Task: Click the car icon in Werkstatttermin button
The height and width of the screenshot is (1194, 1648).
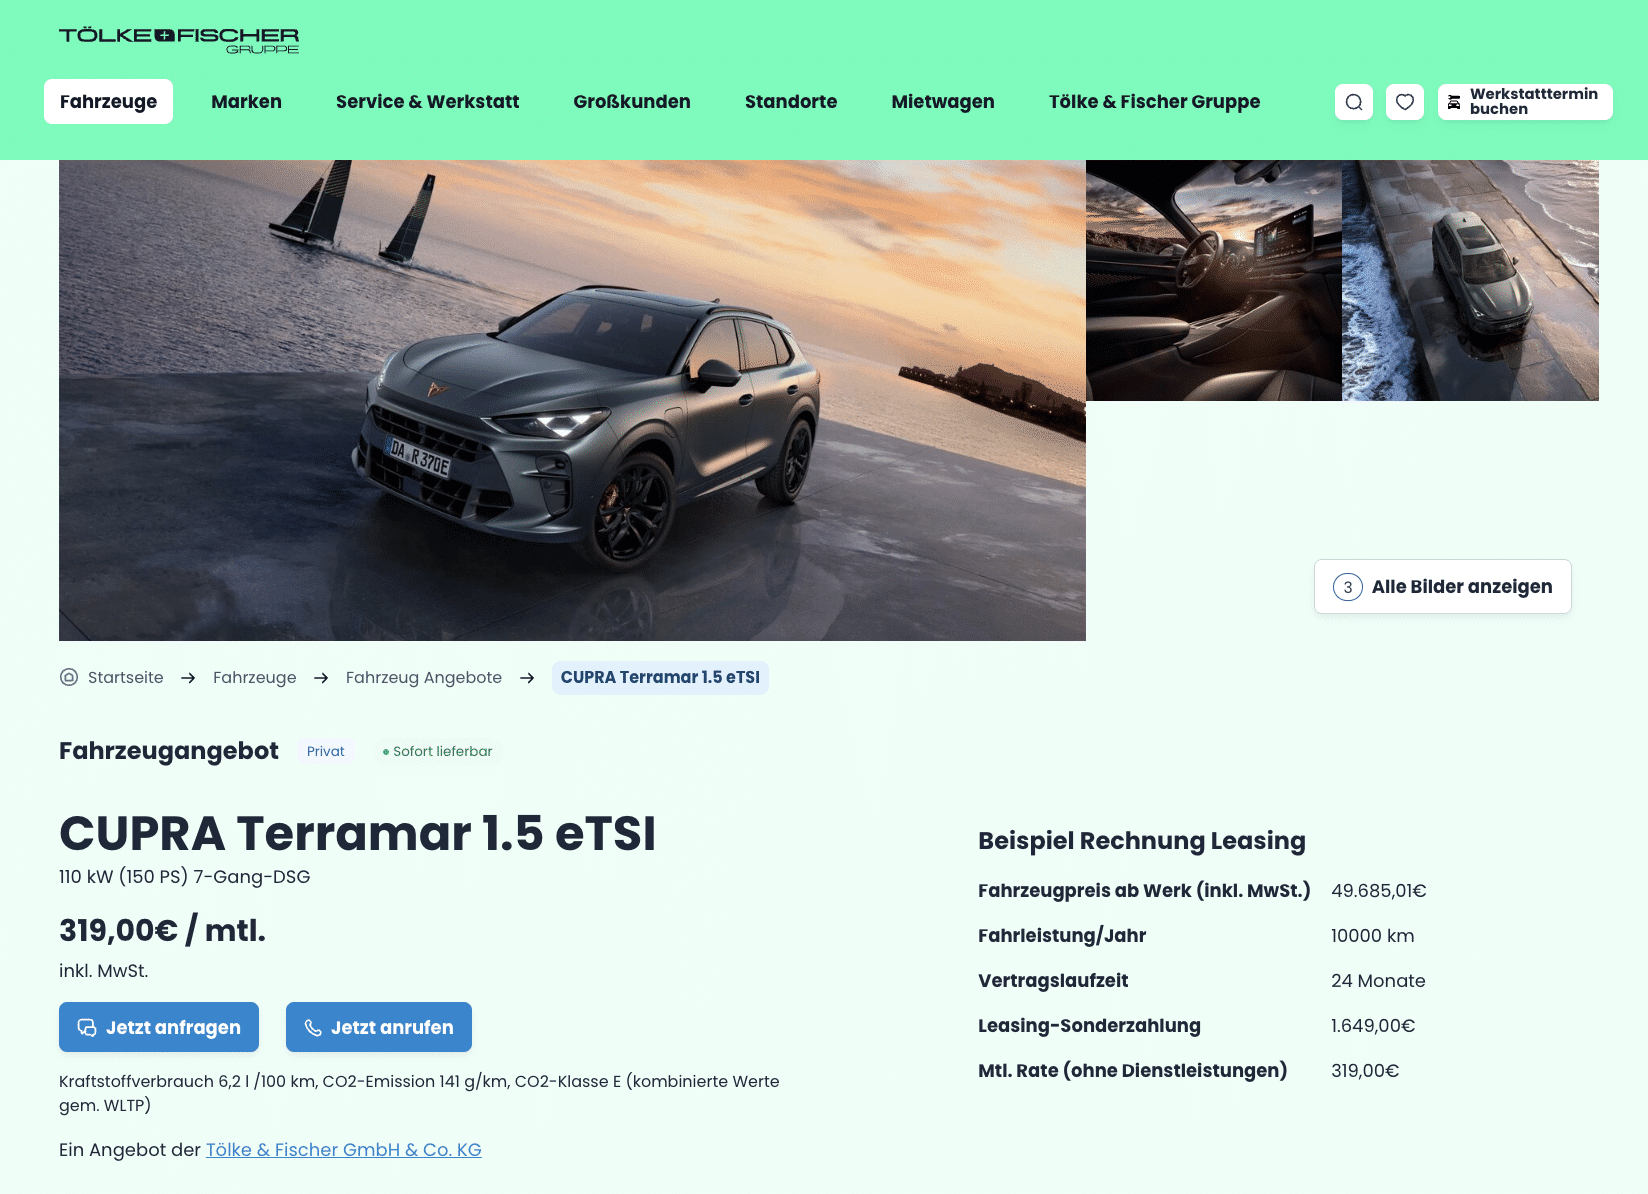Action: click(1454, 102)
